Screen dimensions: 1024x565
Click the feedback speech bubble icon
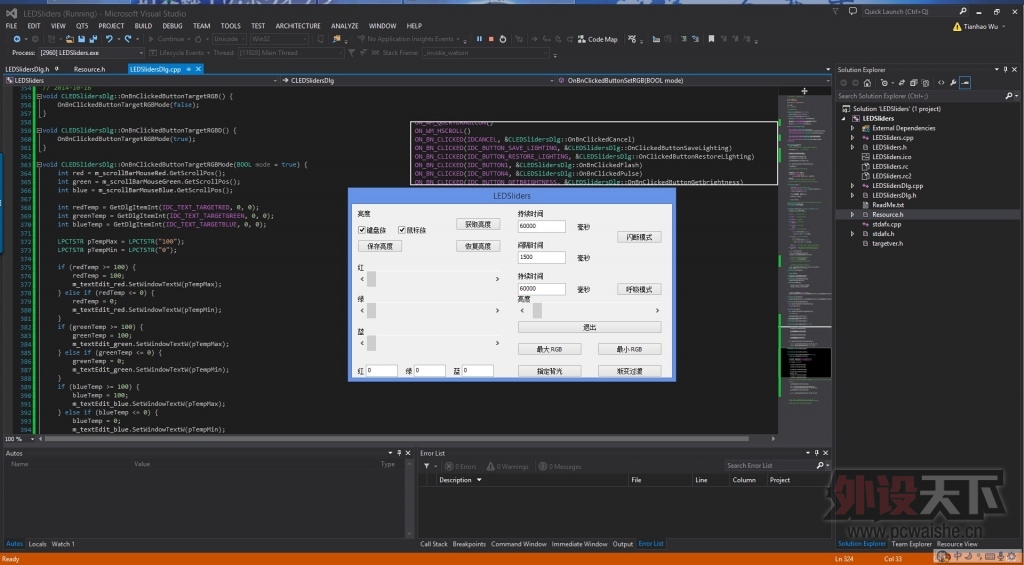852,12
